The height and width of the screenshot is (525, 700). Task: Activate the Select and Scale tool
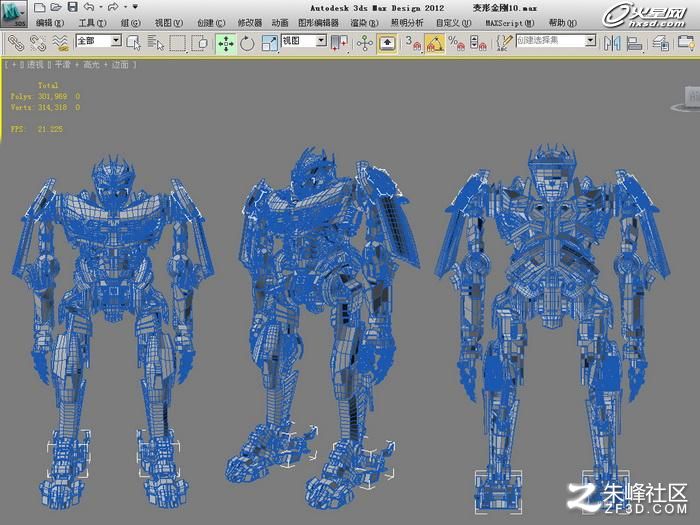point(269,43)
